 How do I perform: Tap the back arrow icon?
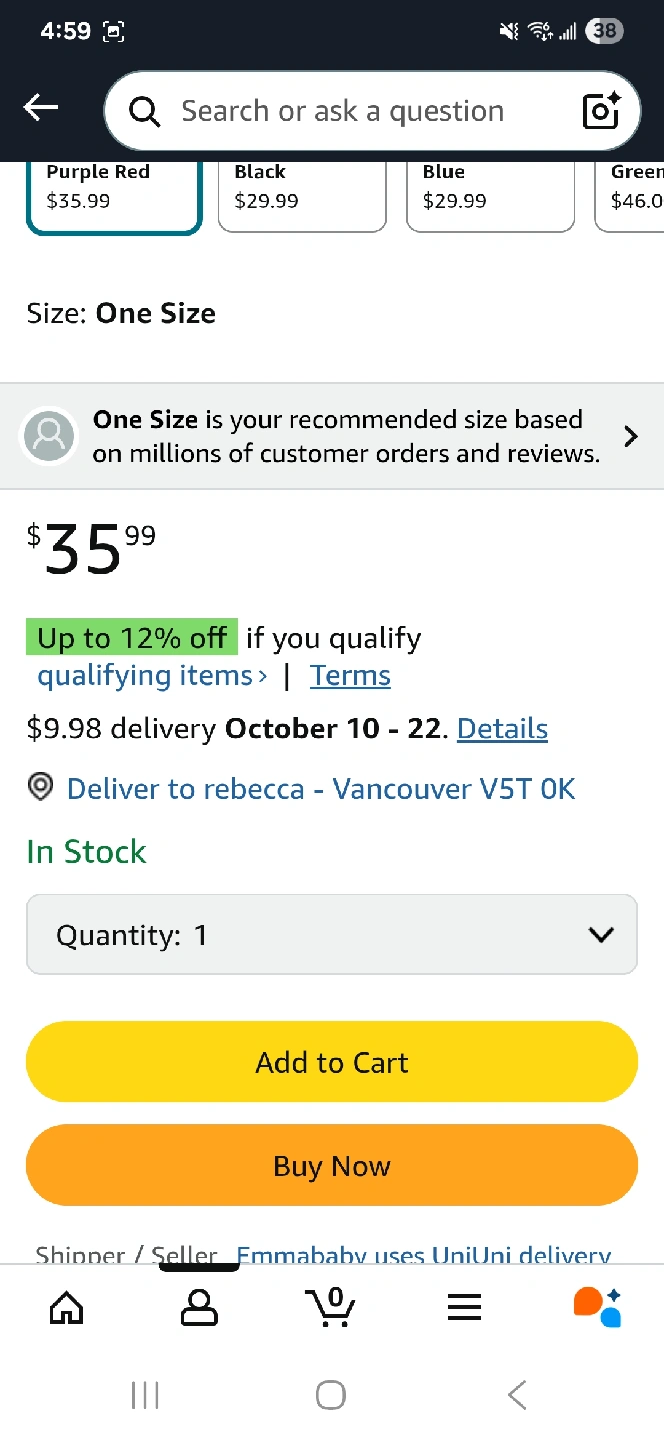pyautogui.click(x=41, y=108)
